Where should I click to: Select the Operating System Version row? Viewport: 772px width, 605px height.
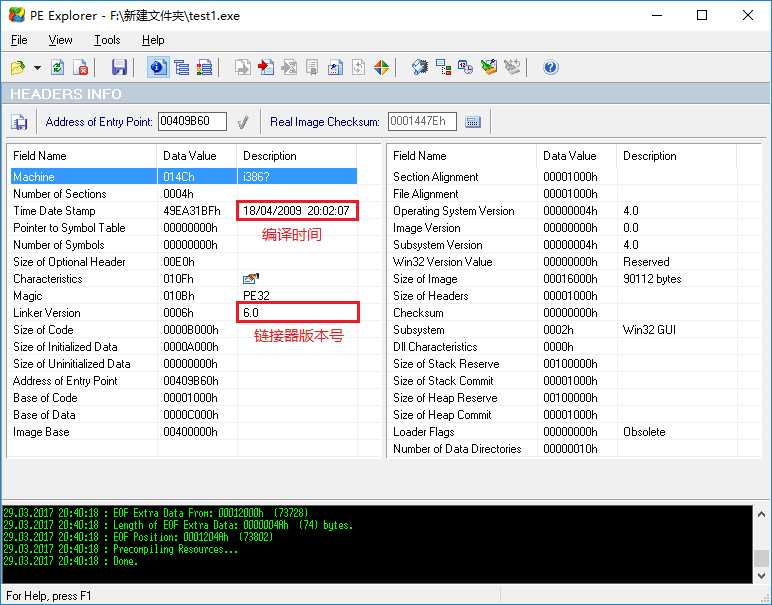[564, 211]
